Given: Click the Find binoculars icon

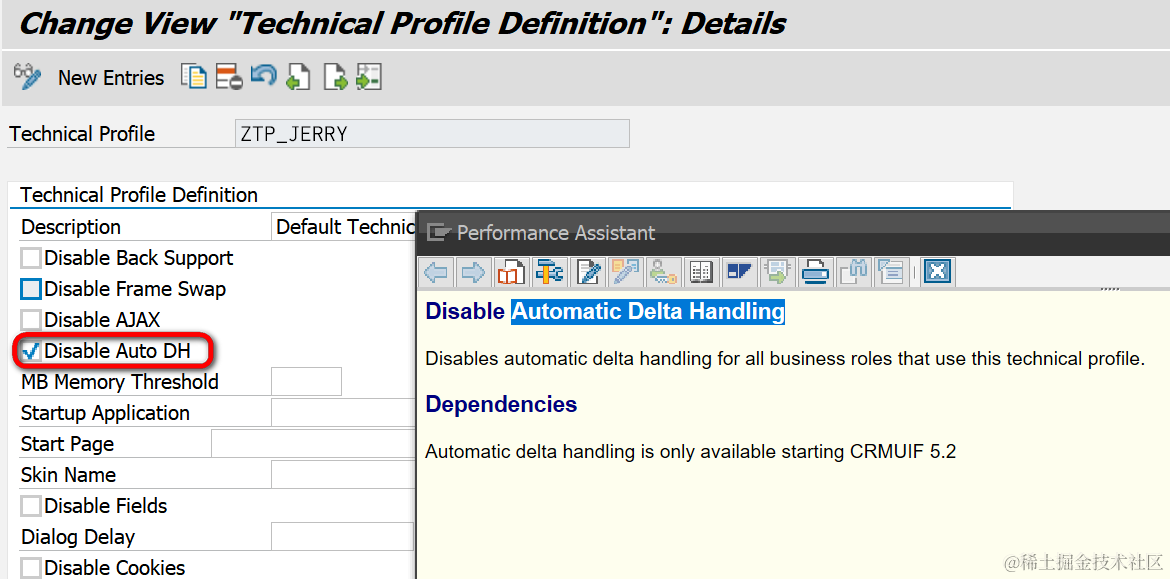Looking at the screenshot, I should point(852,272).
